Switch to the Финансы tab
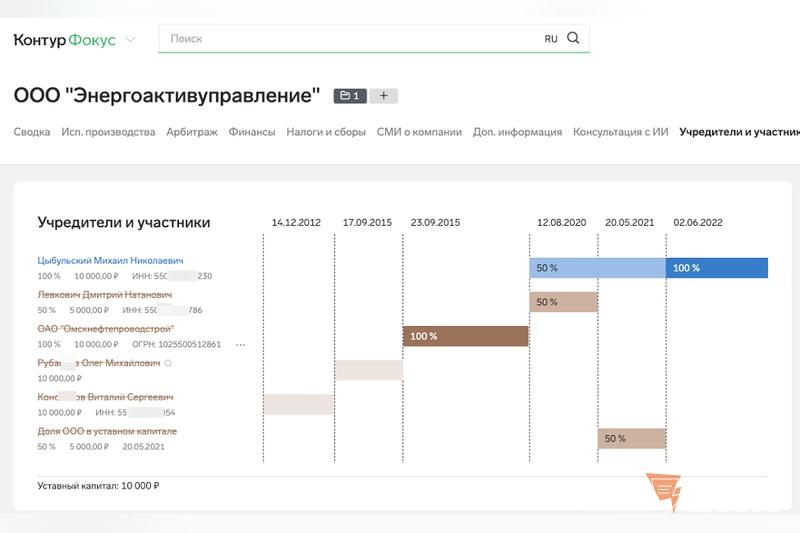This screenshot has height=533, width=800. (x=251, y=132)
